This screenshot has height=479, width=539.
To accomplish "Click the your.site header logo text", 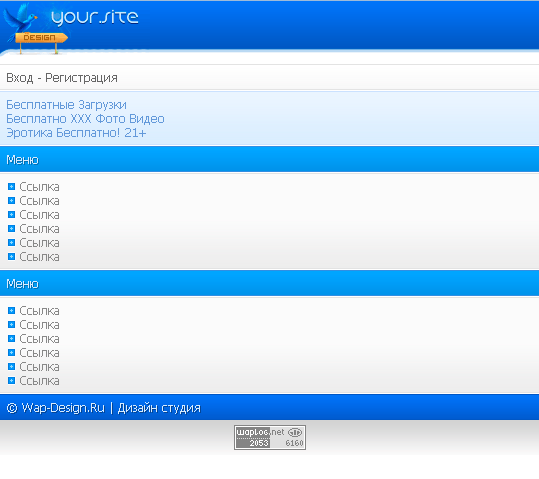I will (95, 18).
